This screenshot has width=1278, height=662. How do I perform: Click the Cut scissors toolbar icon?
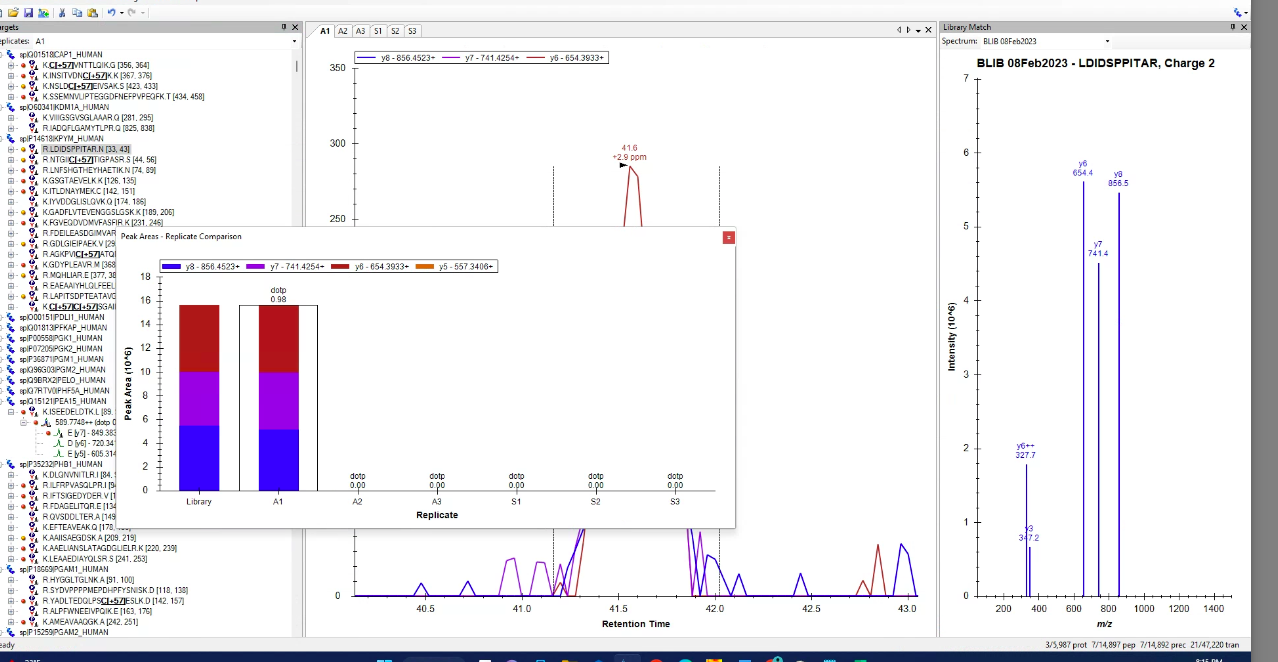[x=63, y=12]
